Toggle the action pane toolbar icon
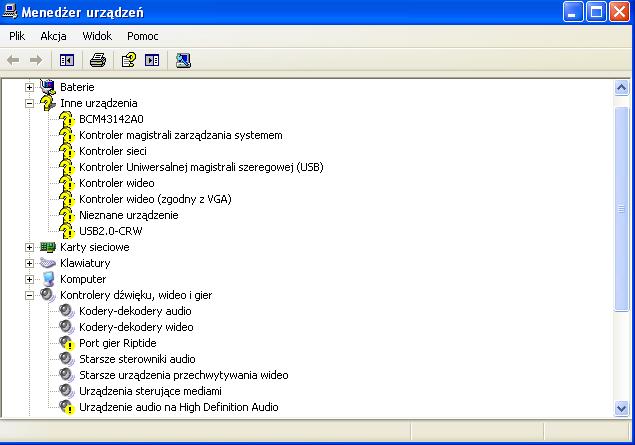This screenshot has height=445, width=635. 152,60
